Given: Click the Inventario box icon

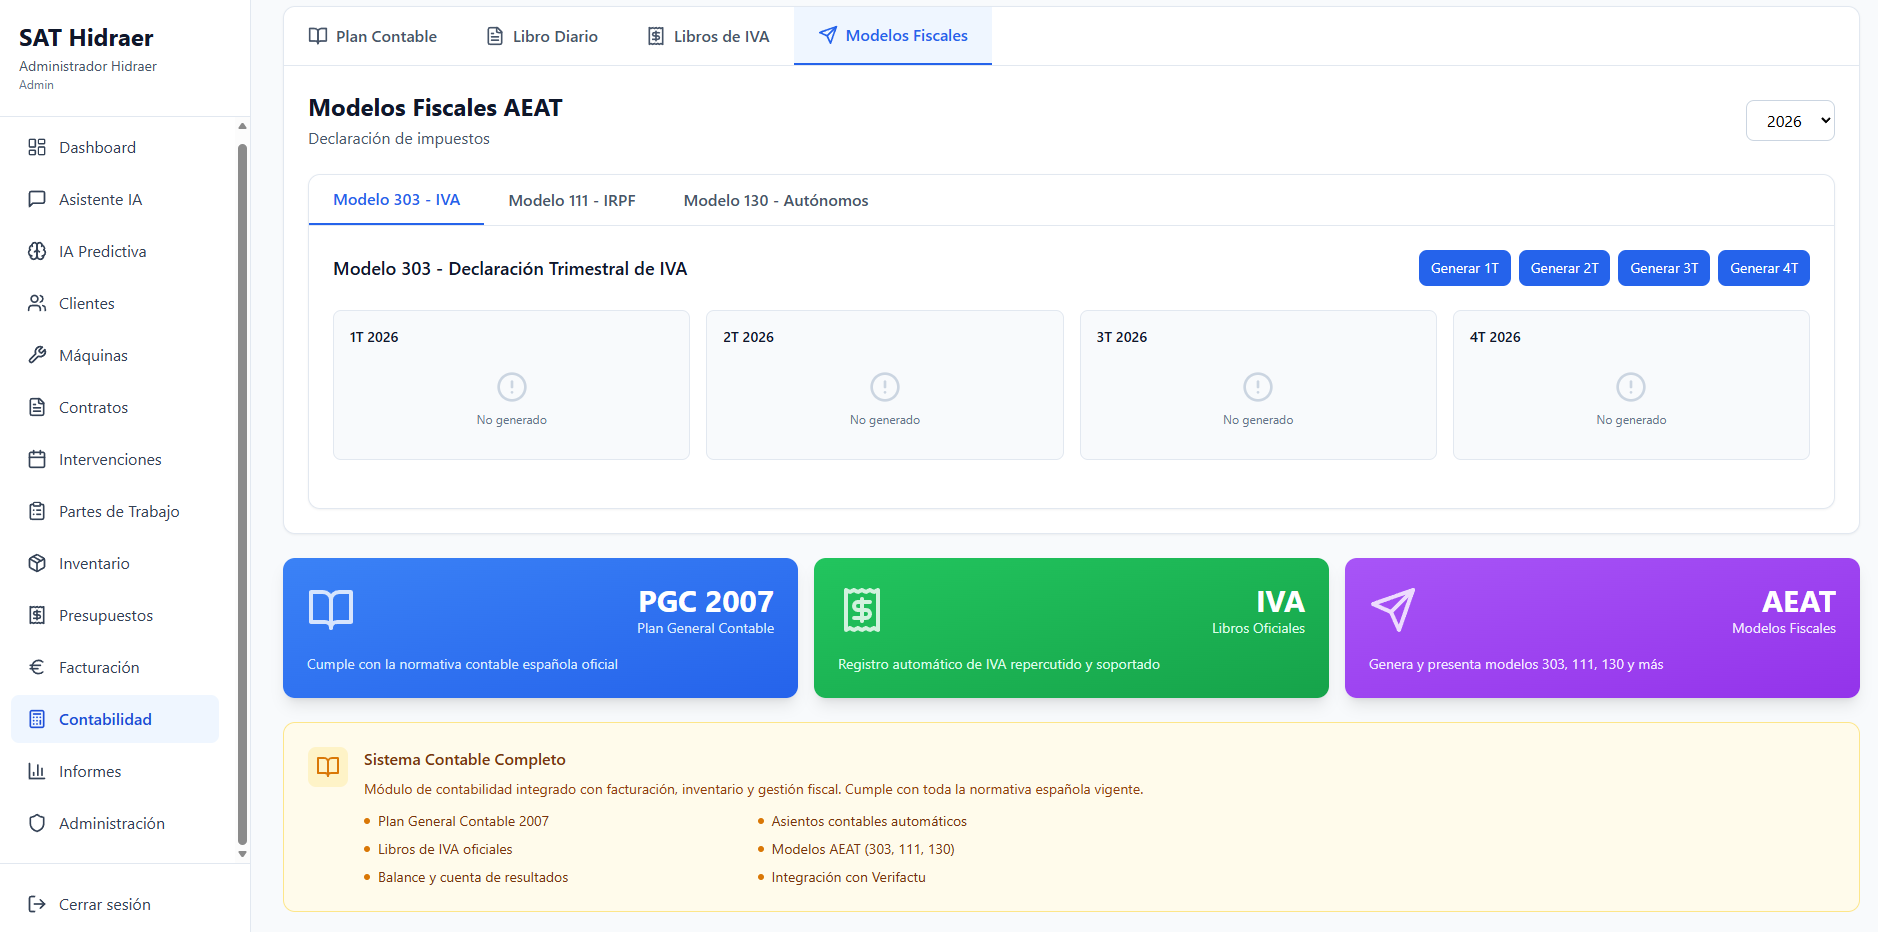Looking at the screenshot, I should click(x=37, y=563).
